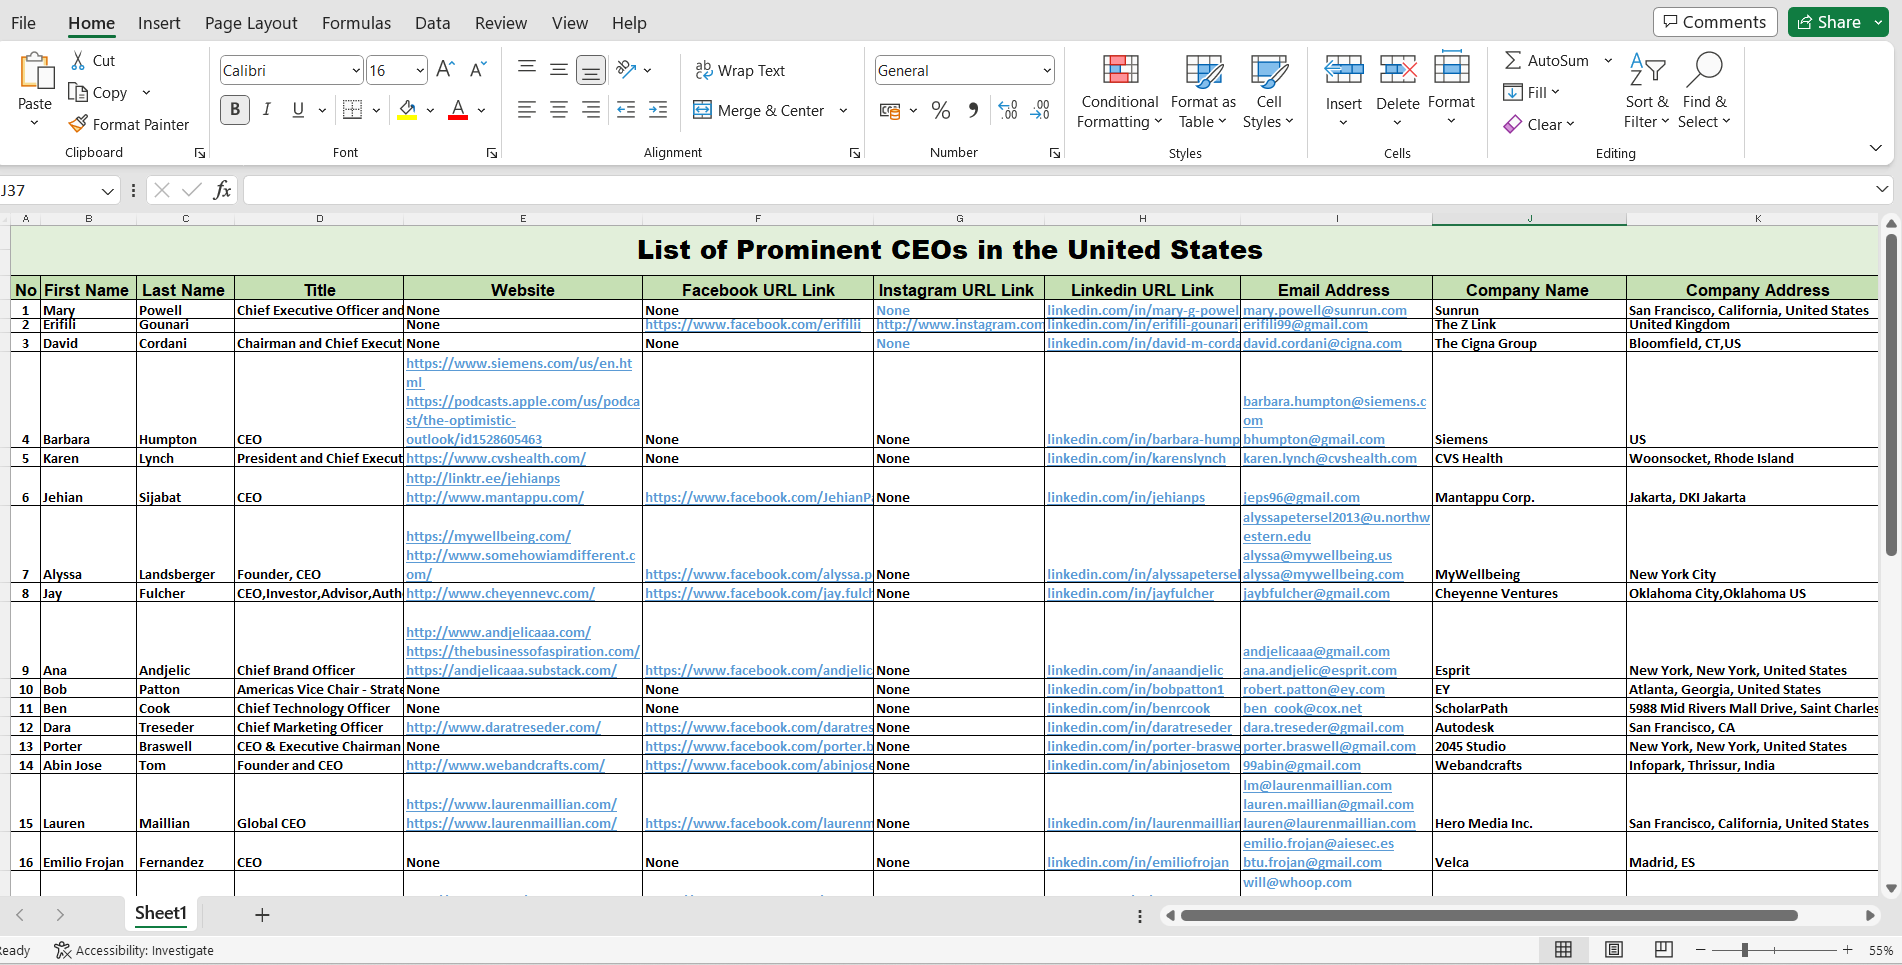Switch to the Insert tab
This screenshot has height=965, width=1902.
point(159,23)
